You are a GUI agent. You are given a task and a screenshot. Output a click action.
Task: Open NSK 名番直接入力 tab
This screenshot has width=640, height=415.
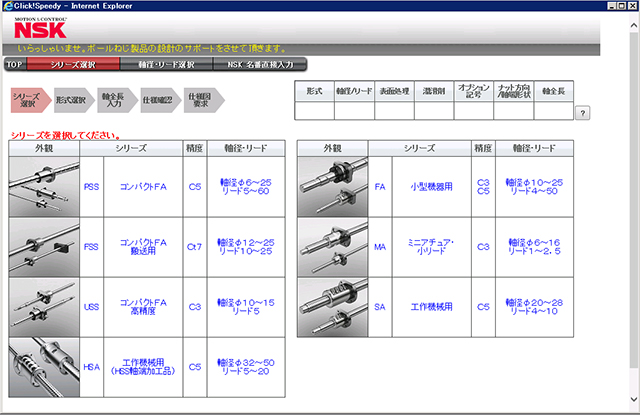[260, 64]
